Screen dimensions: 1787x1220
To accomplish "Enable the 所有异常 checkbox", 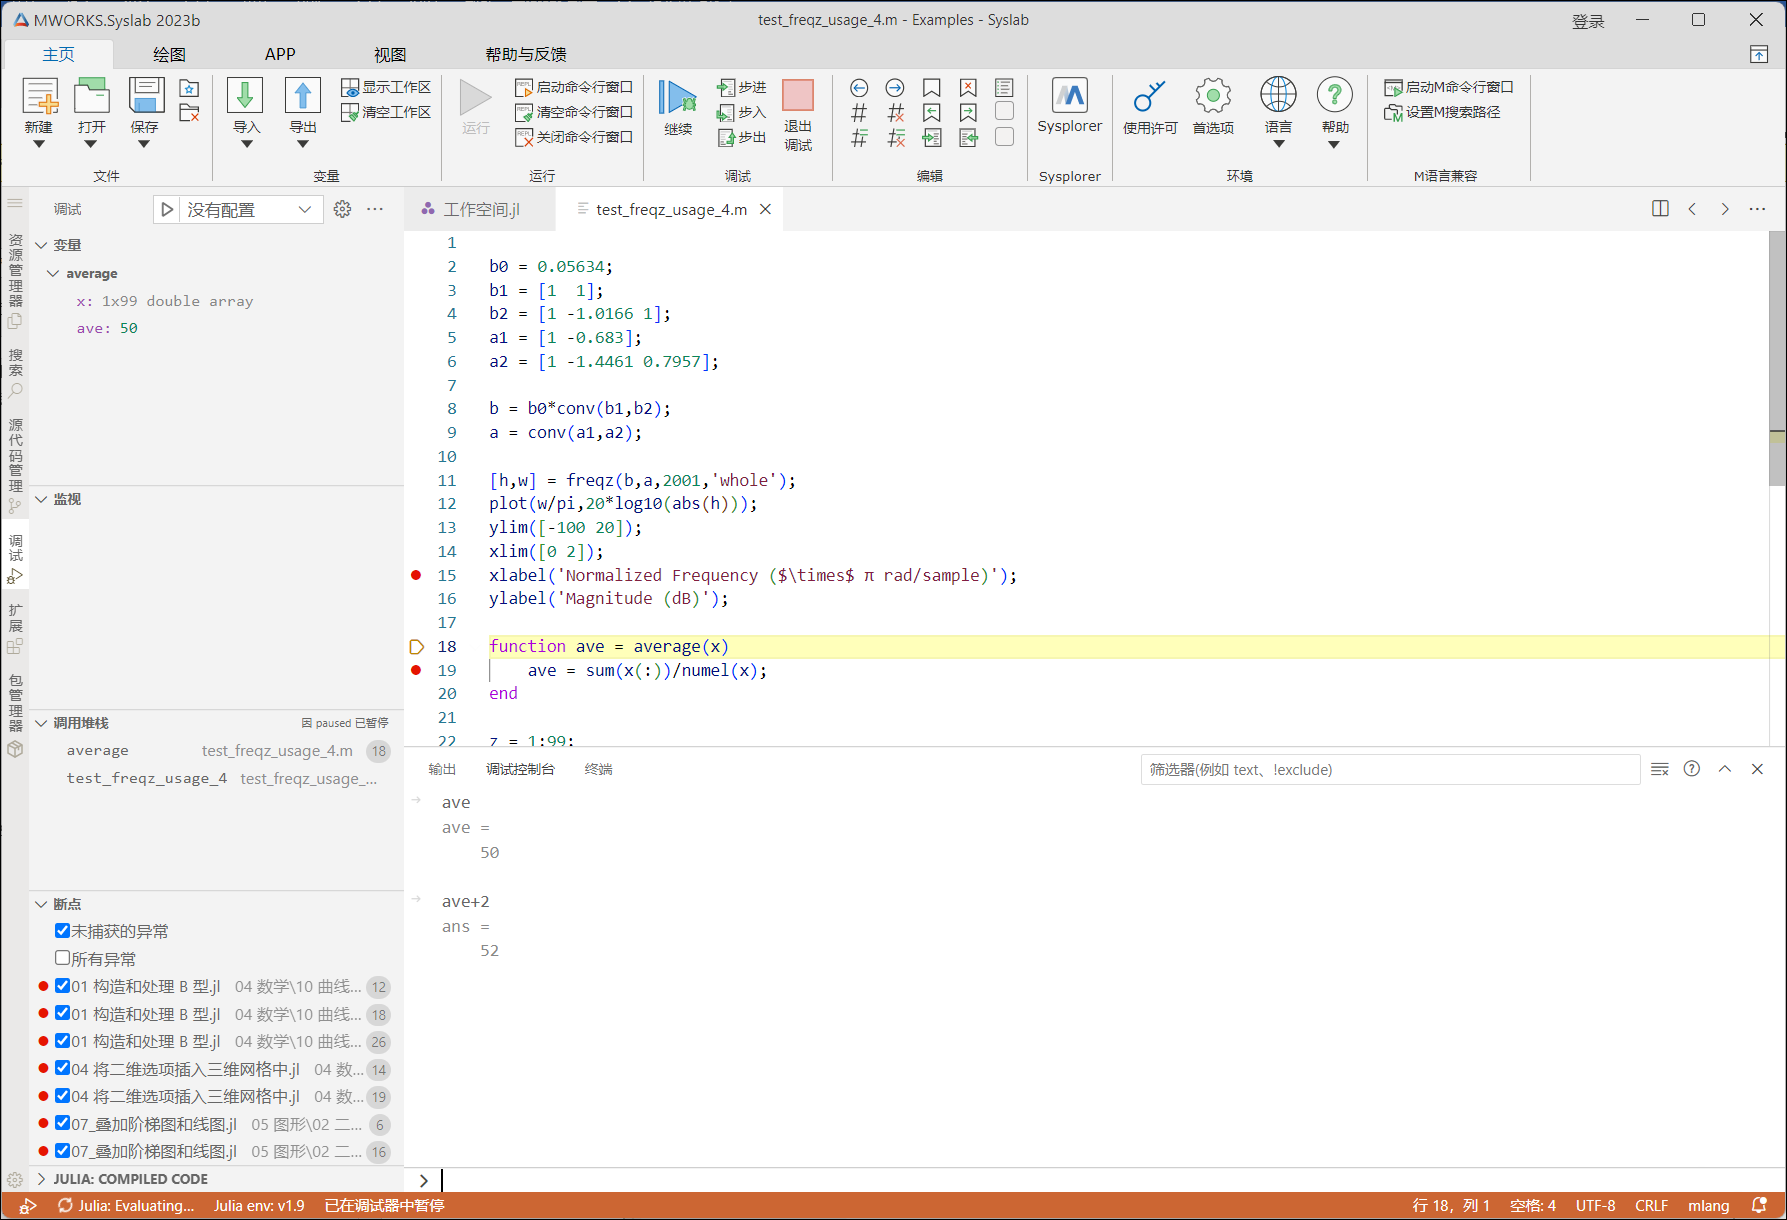I will [62, 958].
